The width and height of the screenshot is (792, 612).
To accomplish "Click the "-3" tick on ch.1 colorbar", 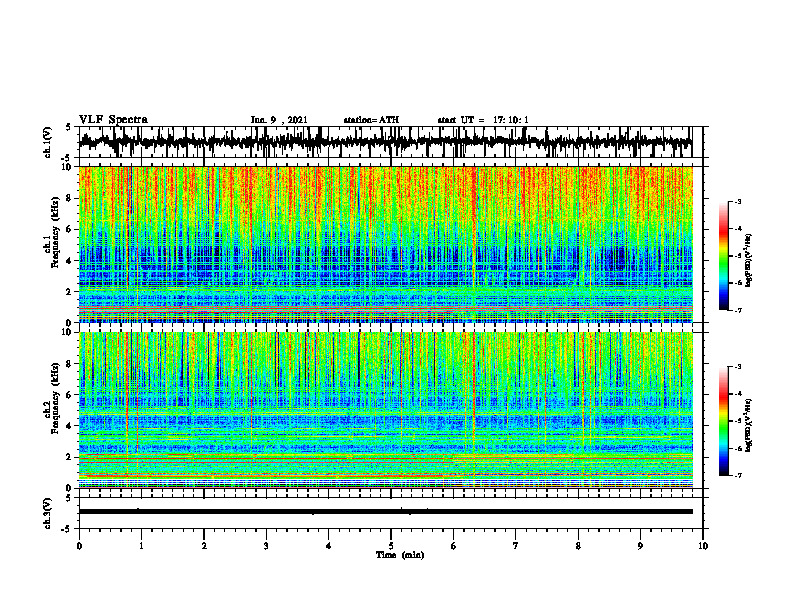I will pos(737,201).
